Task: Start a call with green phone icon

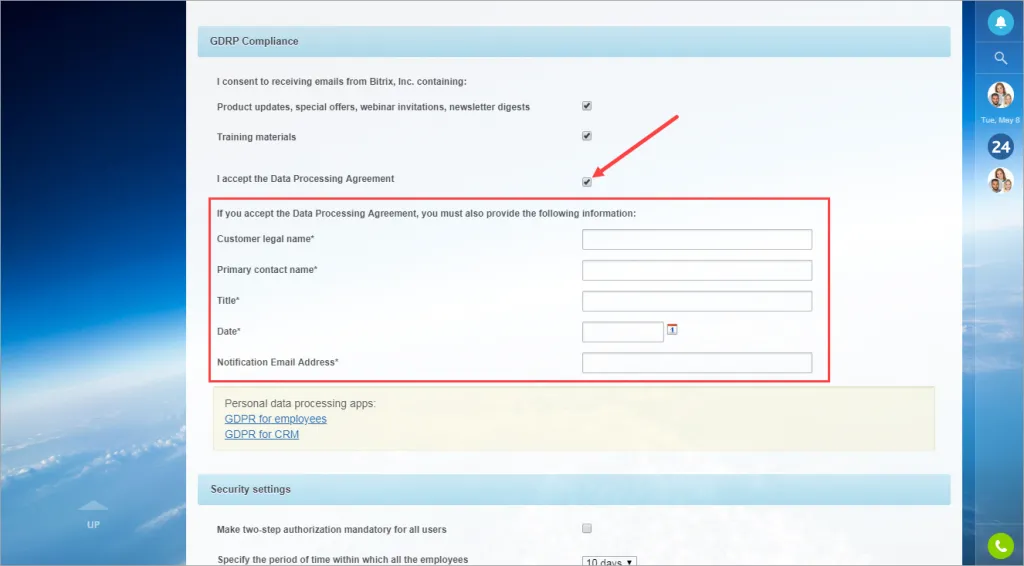Action: [x=1000, y=546]
